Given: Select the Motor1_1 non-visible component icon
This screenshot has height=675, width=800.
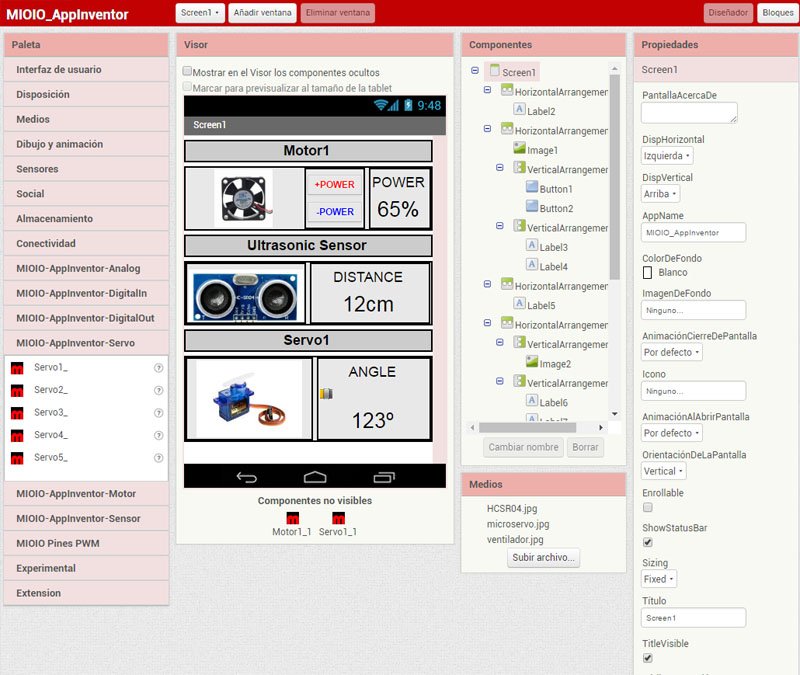Looking at the screenshot, I should click(x=292, y=518).
